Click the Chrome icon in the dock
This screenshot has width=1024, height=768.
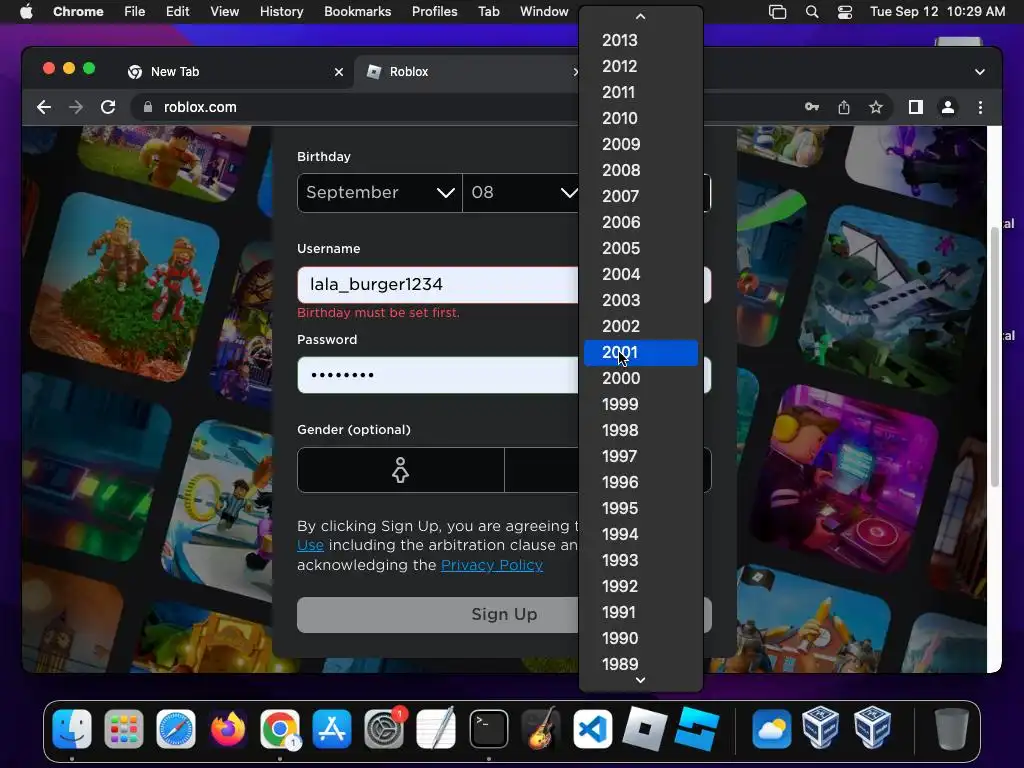tap(280, 728)
